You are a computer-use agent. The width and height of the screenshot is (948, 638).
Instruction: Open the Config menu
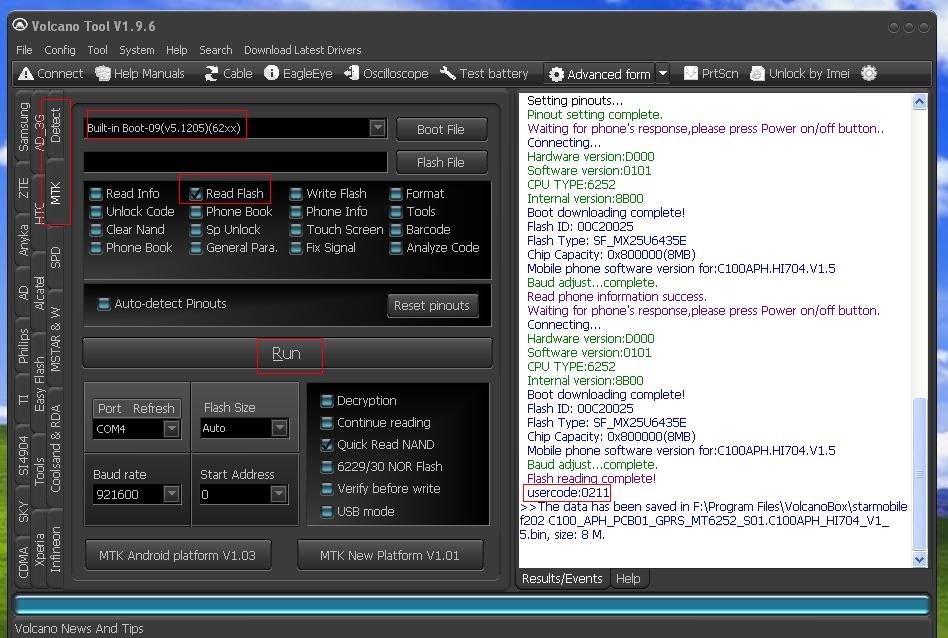pos(59,50)
